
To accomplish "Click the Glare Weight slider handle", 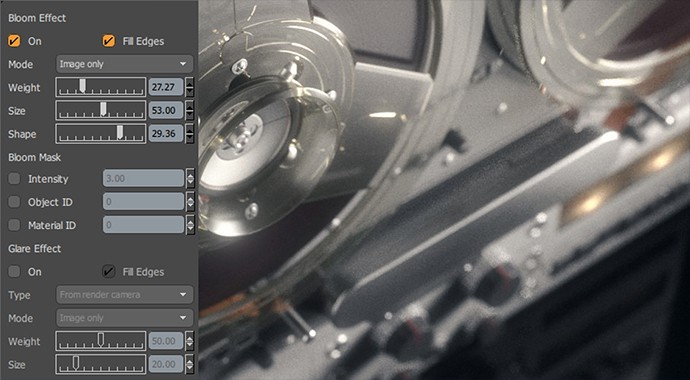I will point(101,339).
